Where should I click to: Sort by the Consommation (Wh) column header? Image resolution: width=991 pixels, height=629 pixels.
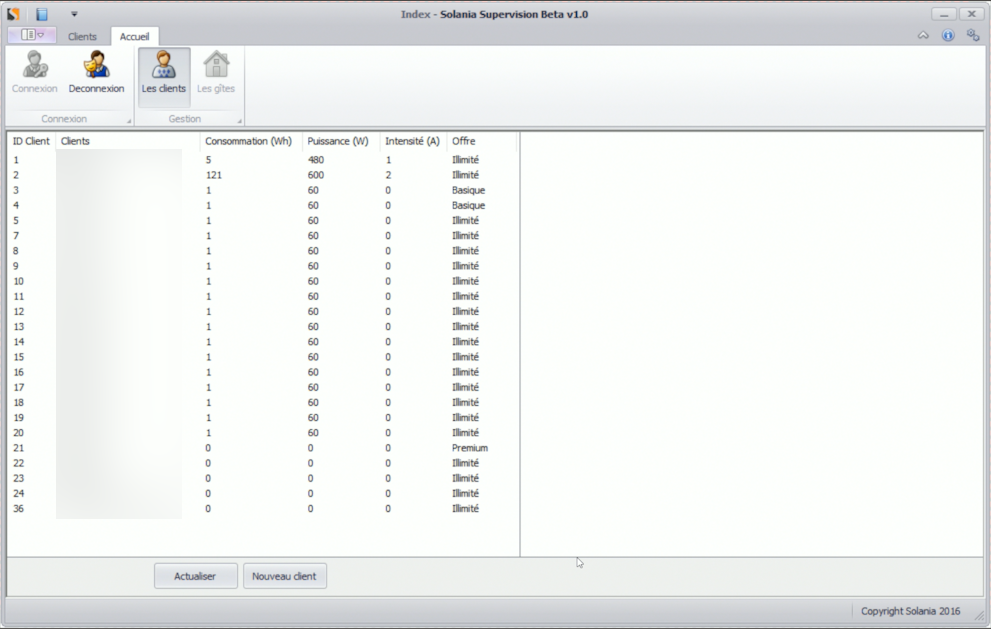249,141
